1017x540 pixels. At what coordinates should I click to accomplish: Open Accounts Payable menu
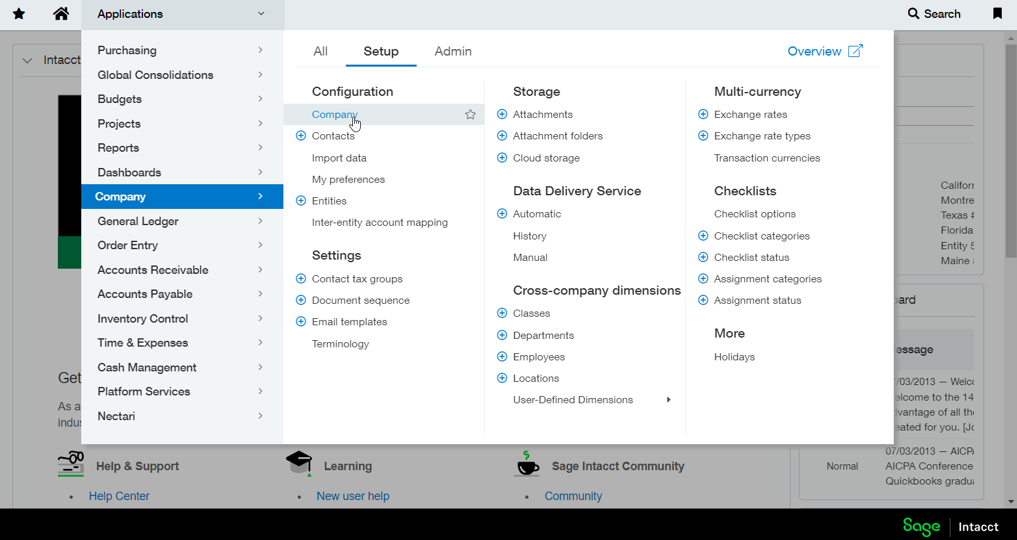[x=182, y=294]
